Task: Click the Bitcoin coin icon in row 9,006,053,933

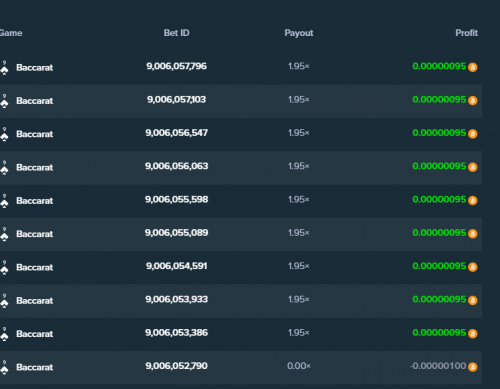Action: pyautogui.click(x=473, y=301)
